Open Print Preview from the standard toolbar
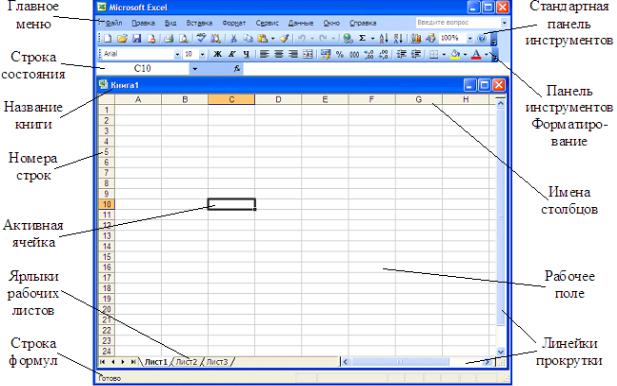 [183, 38]
